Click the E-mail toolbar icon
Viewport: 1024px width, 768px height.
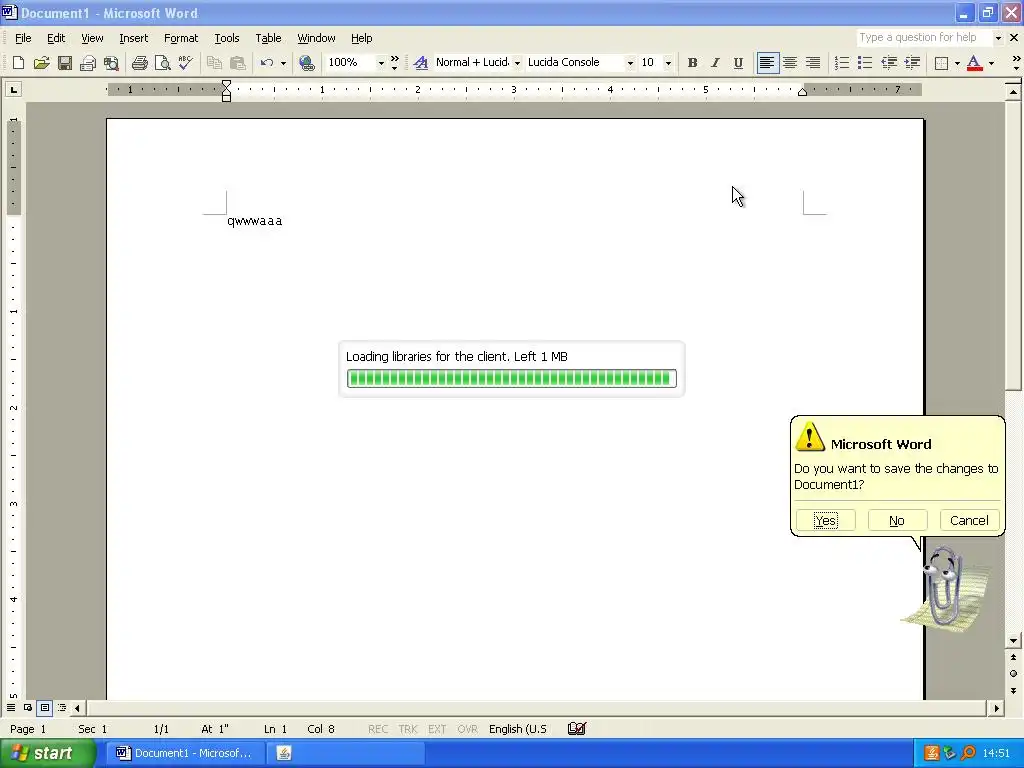click(88, 63)
